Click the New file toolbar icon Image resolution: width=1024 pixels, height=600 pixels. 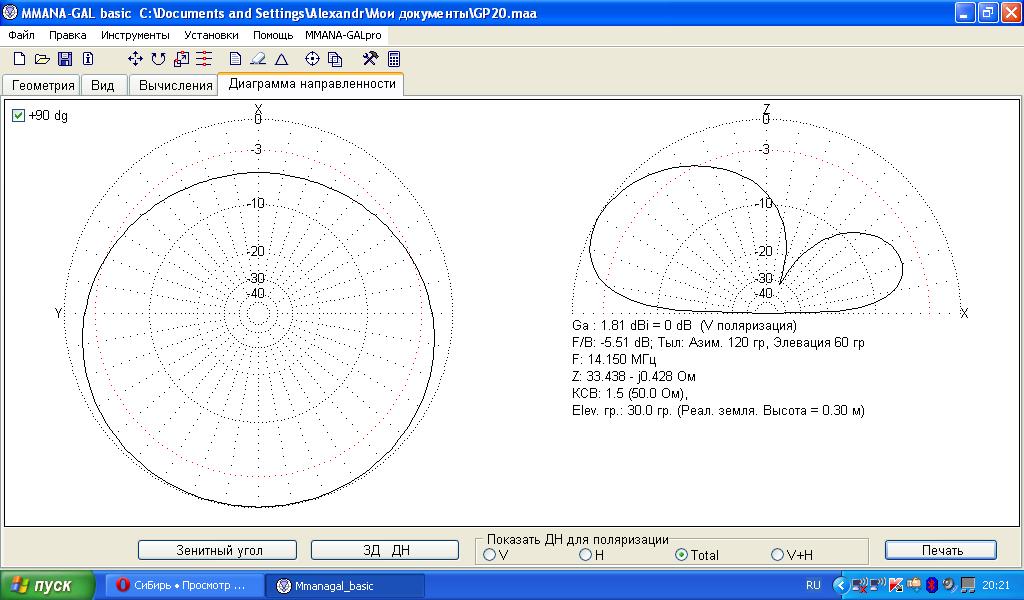pyautogui.click(x=19, y=59)
